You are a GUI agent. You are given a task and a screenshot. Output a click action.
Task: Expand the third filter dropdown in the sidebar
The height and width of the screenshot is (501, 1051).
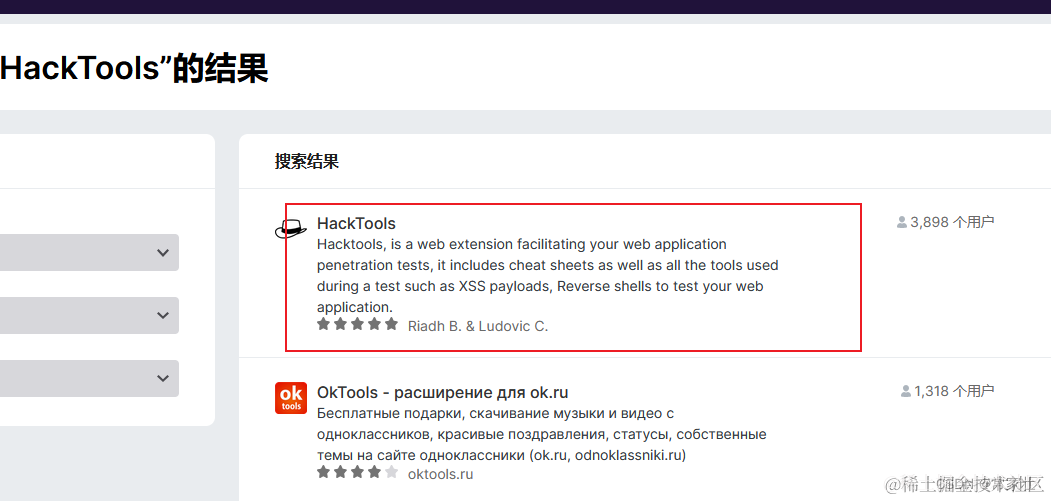[x=89, y=378]
